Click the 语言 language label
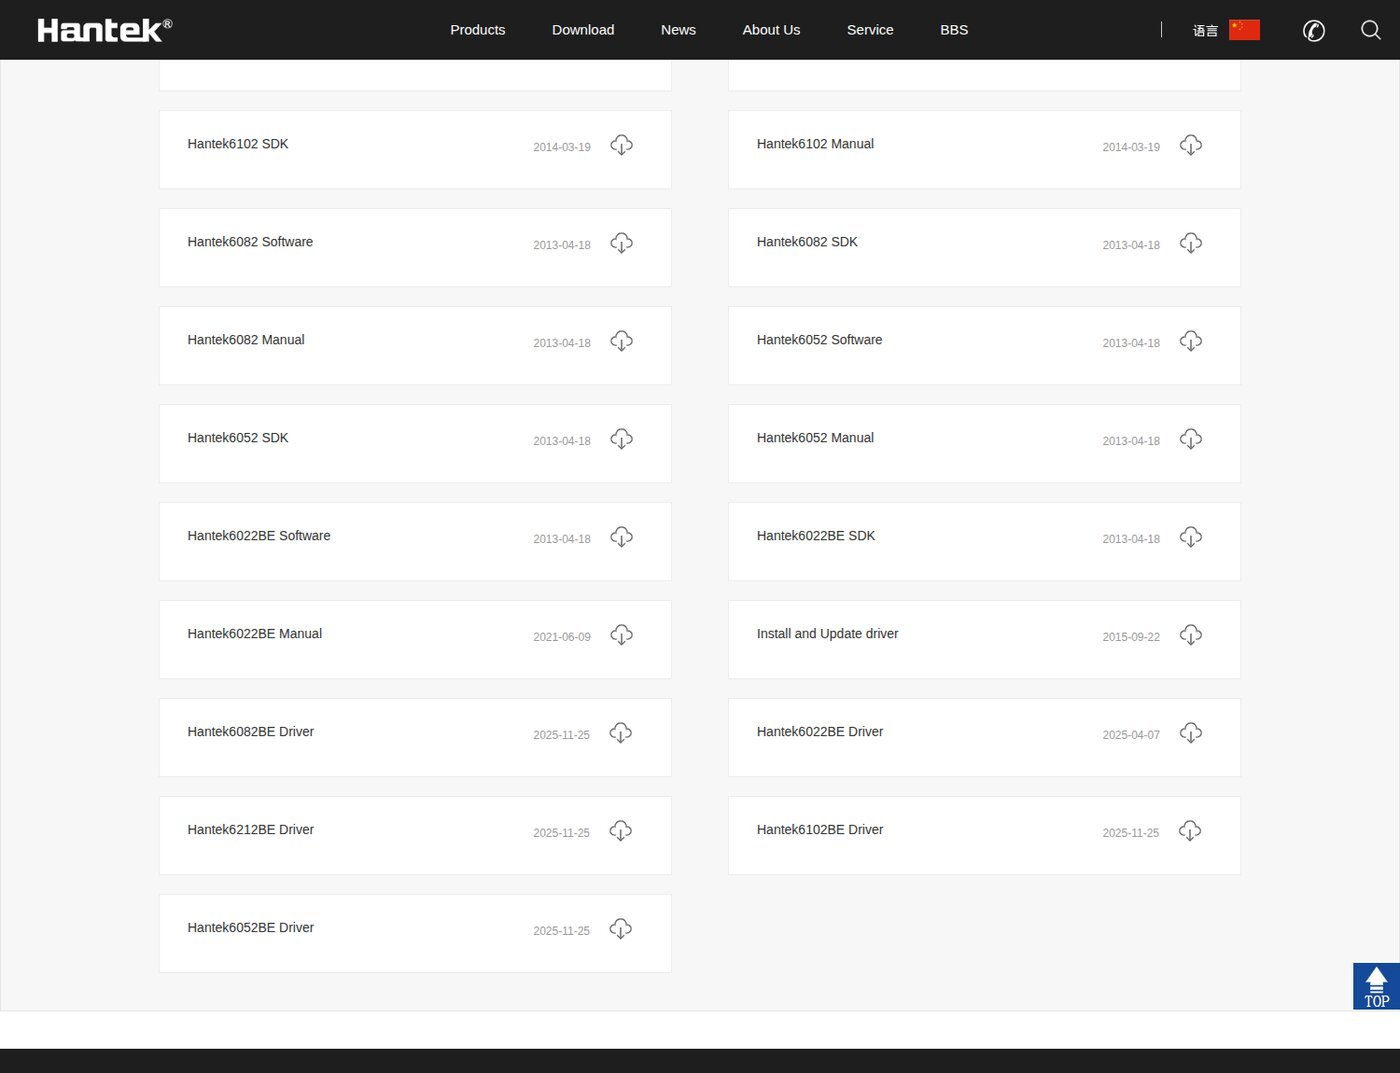The image size is (1400, 1073). click(x=1205, y=31)
